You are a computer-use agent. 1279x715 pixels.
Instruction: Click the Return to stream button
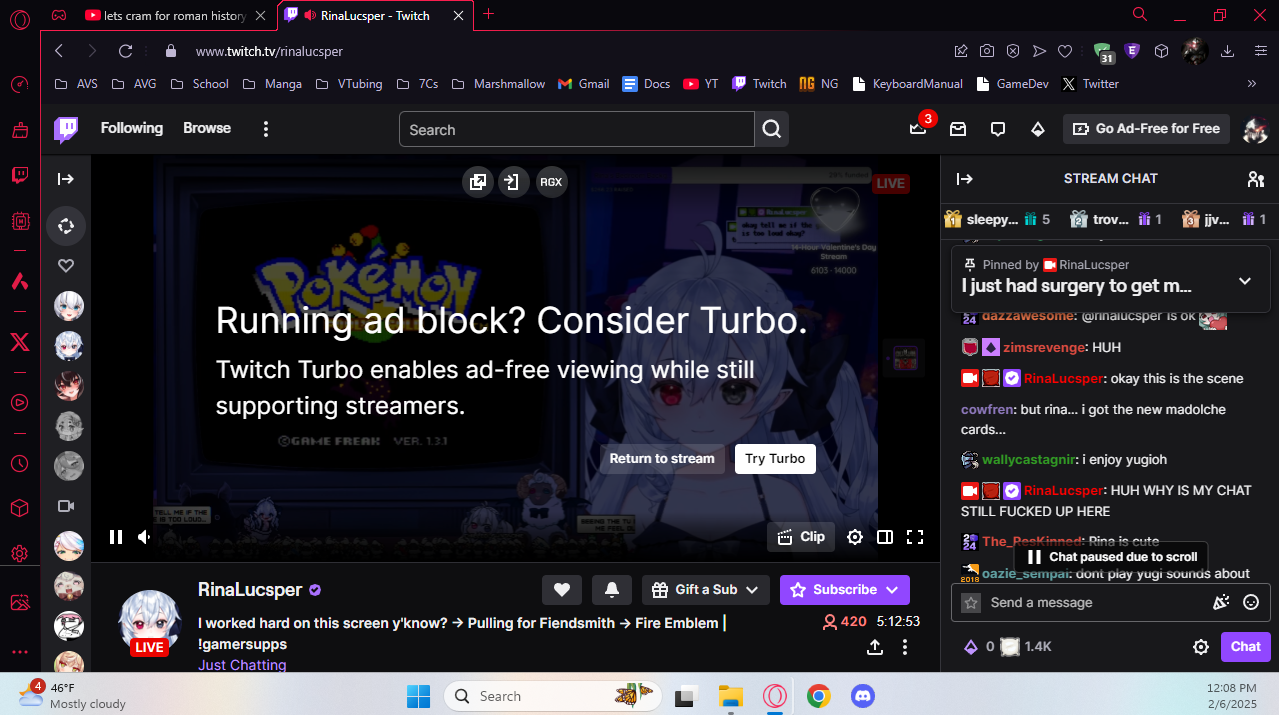coord(662,458)
